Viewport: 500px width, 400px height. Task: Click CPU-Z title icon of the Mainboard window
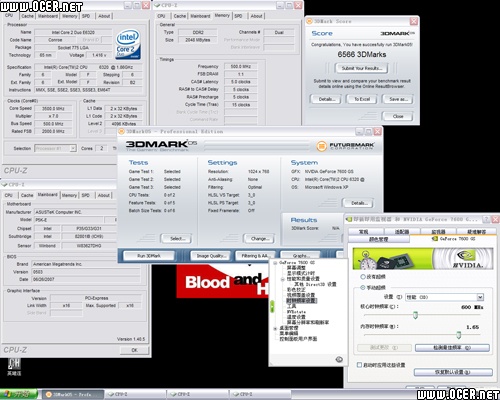click(4, 184)
